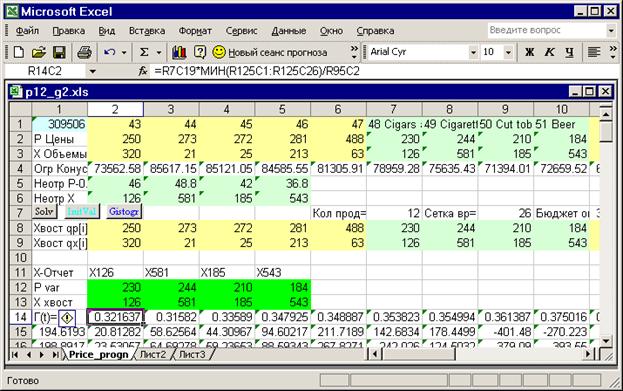Viewport: 623px width, 391px height.
Task: Select column header 2
Action: pos(115,109)
